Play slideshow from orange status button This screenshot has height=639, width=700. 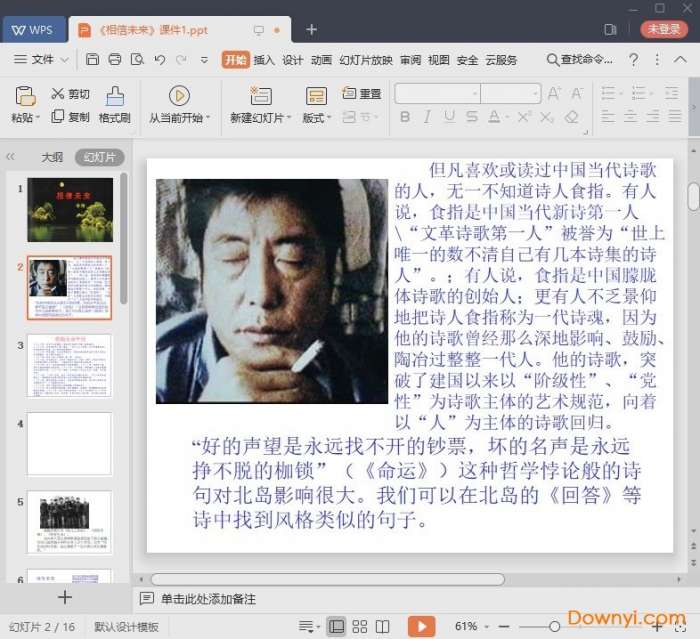pos(421,626)
